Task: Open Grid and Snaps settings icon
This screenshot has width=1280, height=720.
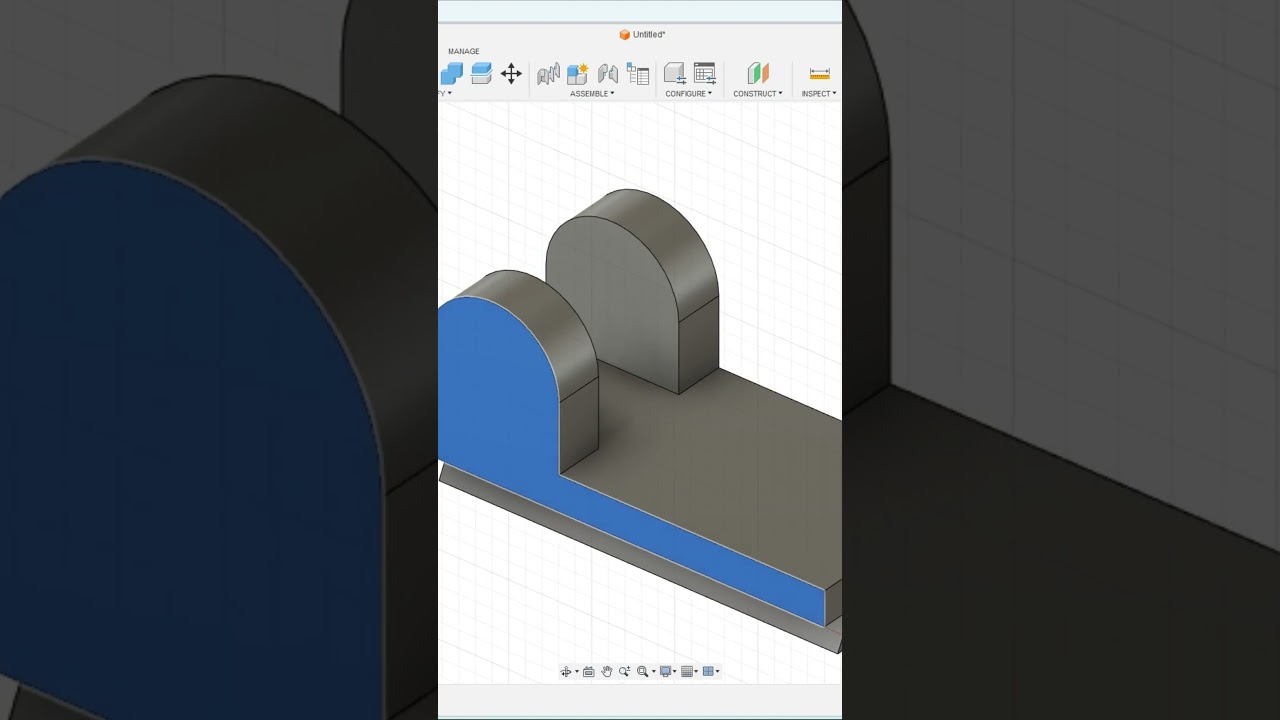Action: [x=687, y=672]
